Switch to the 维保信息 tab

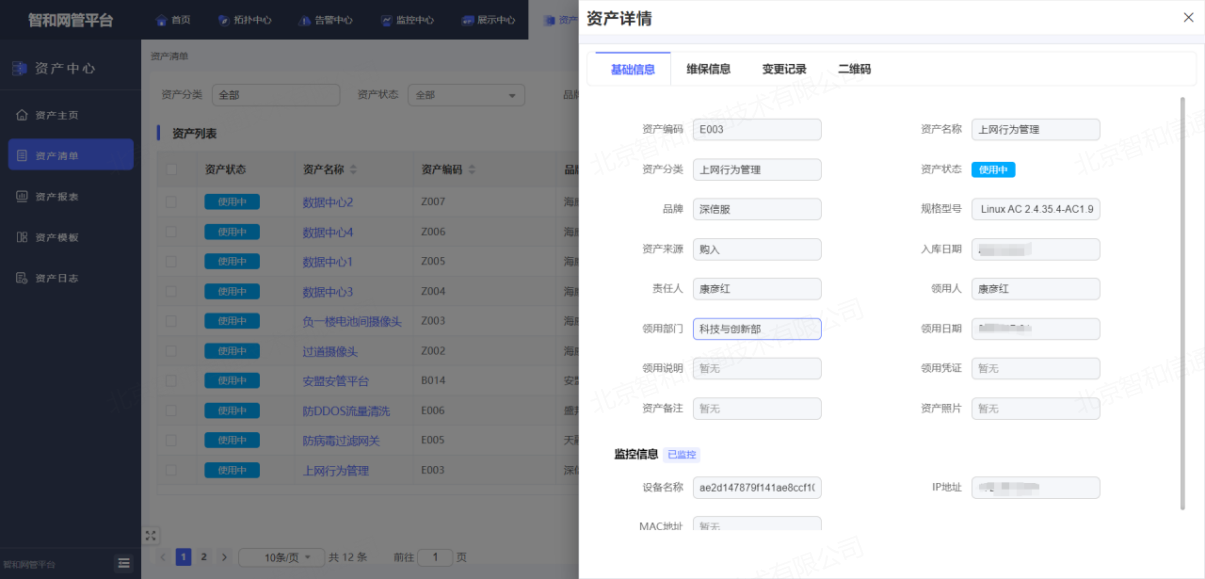(708, 69)
